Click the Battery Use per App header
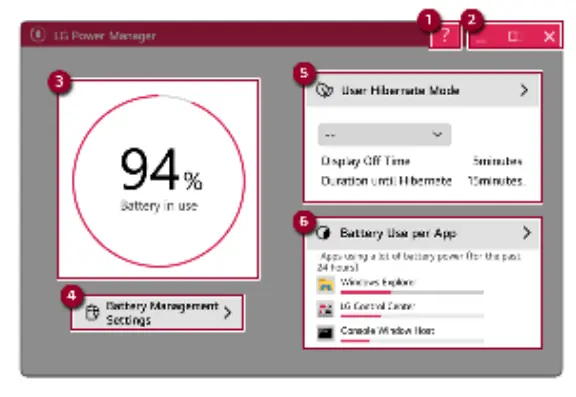The width and height of the screenshot is (576, 397). pyautogui.click(x=422, y=233)
